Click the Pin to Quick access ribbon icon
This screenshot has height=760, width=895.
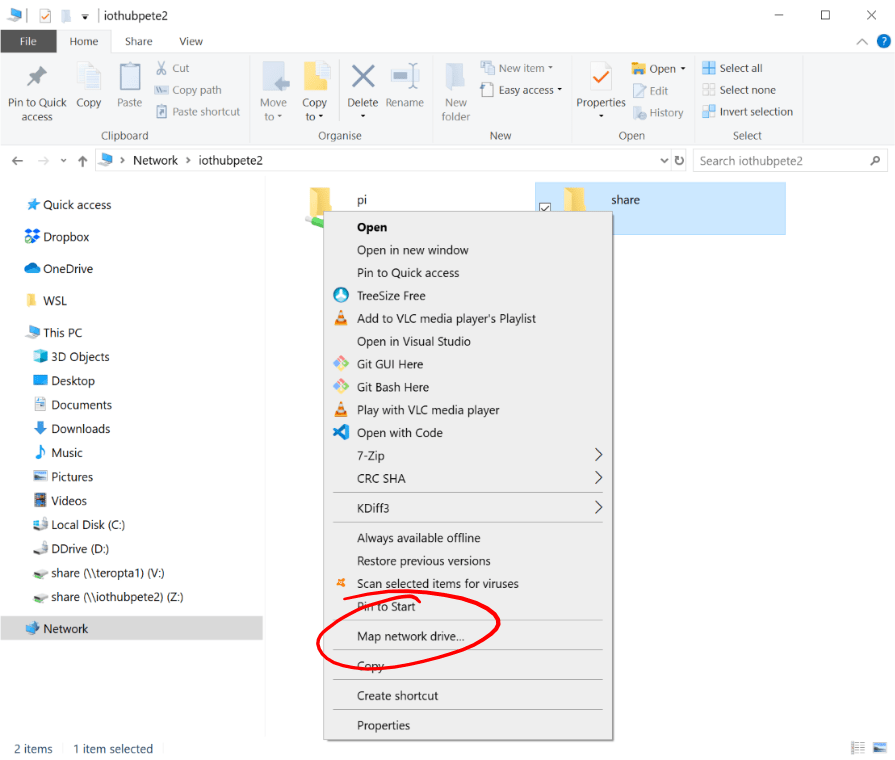37,77
